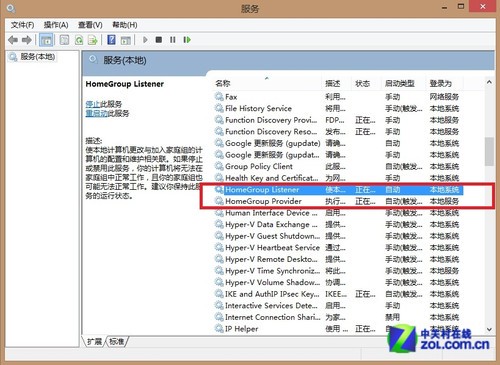Stop the selected service with the stop icon
The image size is (500, 365).
(159, 40)
